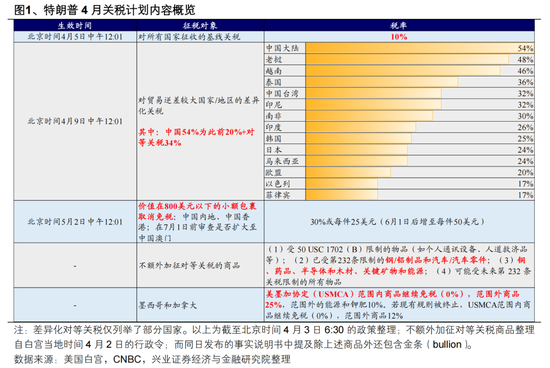Viewport: 550px width, 368px height.
Task: Click the 36% value for 泰国
Action: 525,82
